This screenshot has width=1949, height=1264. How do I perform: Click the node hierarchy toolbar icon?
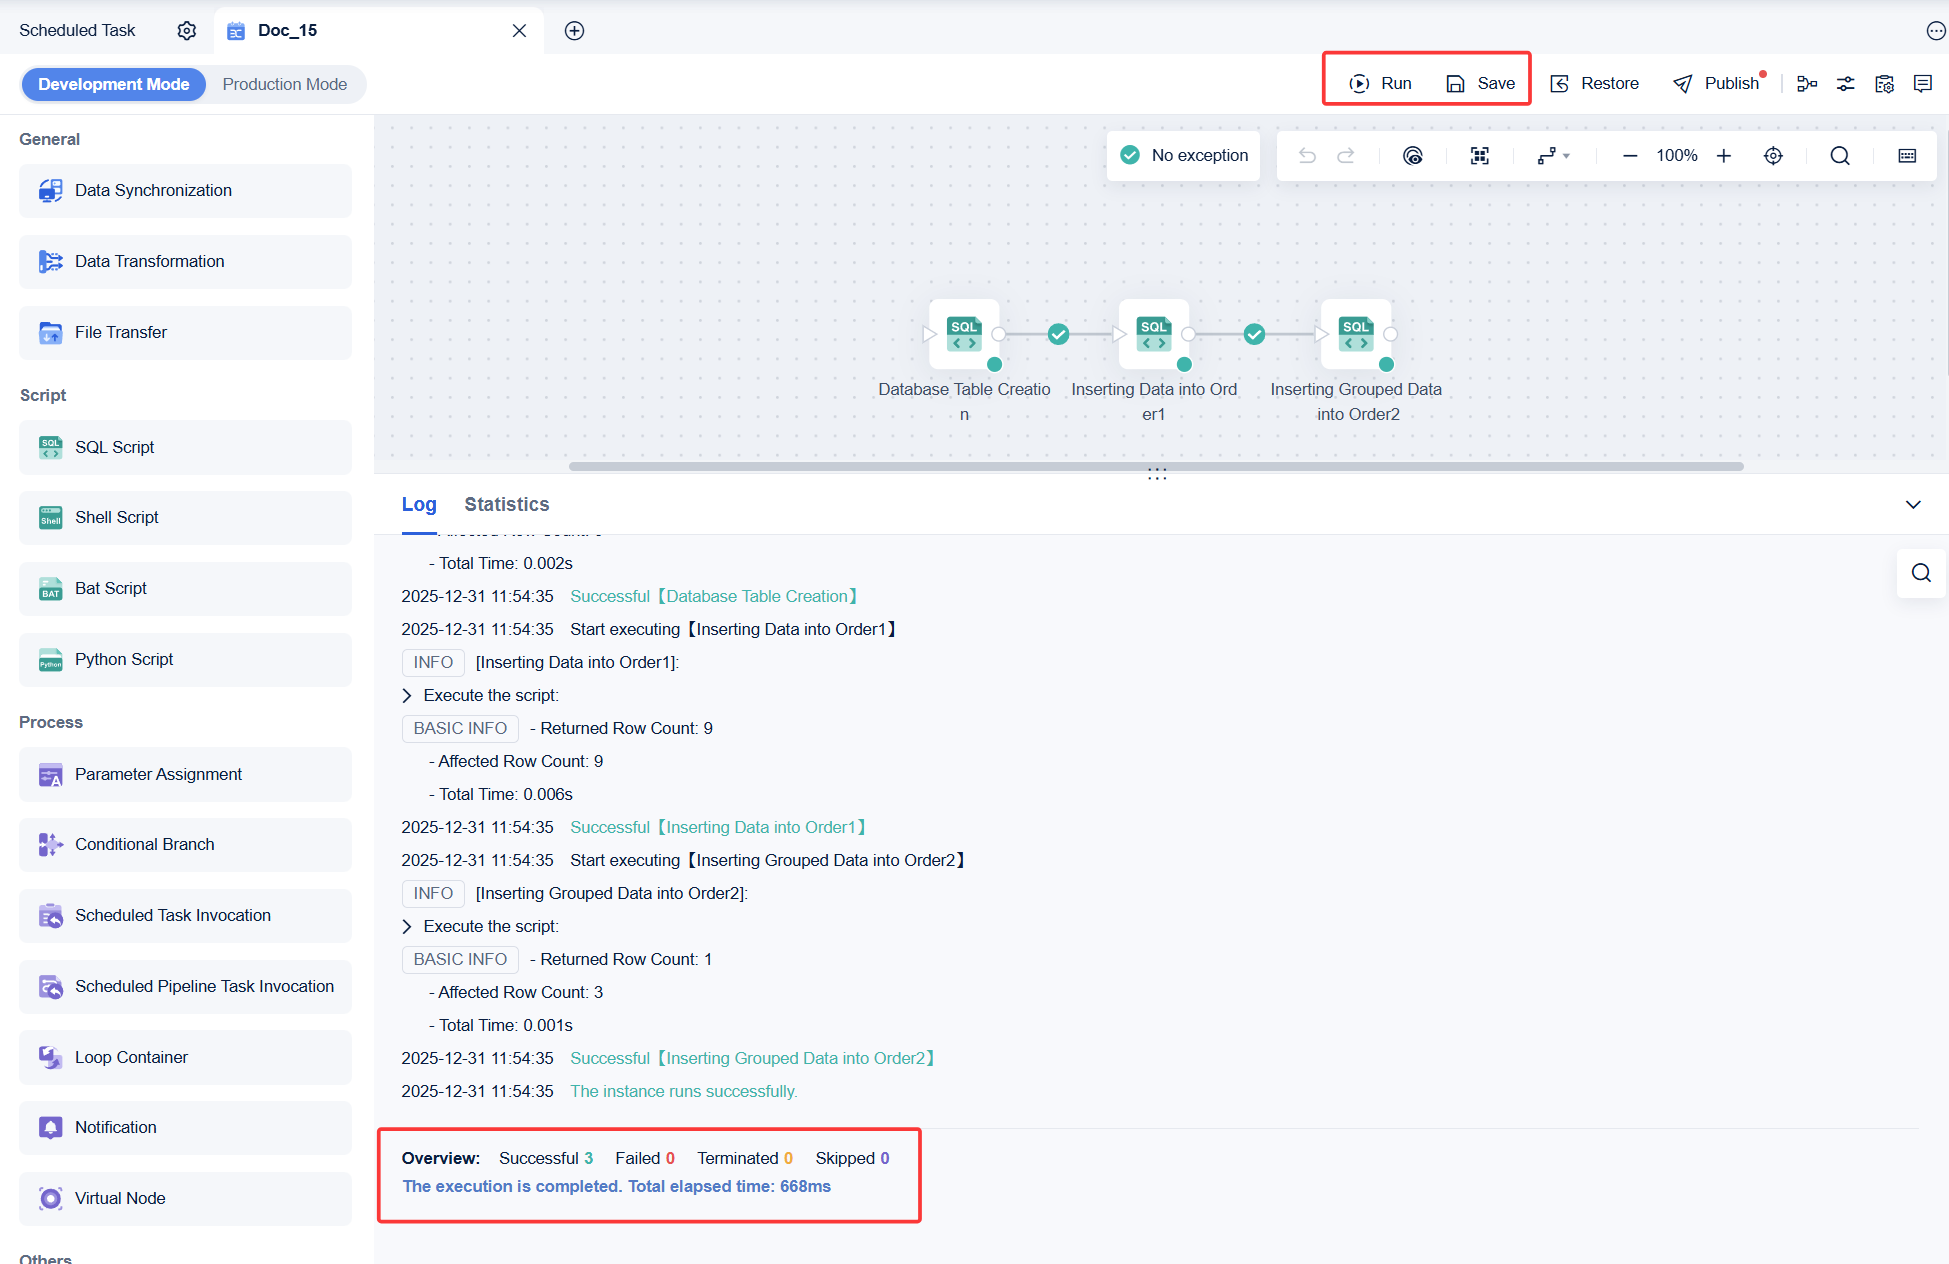pyautogui.click(x=1807, y=84)
